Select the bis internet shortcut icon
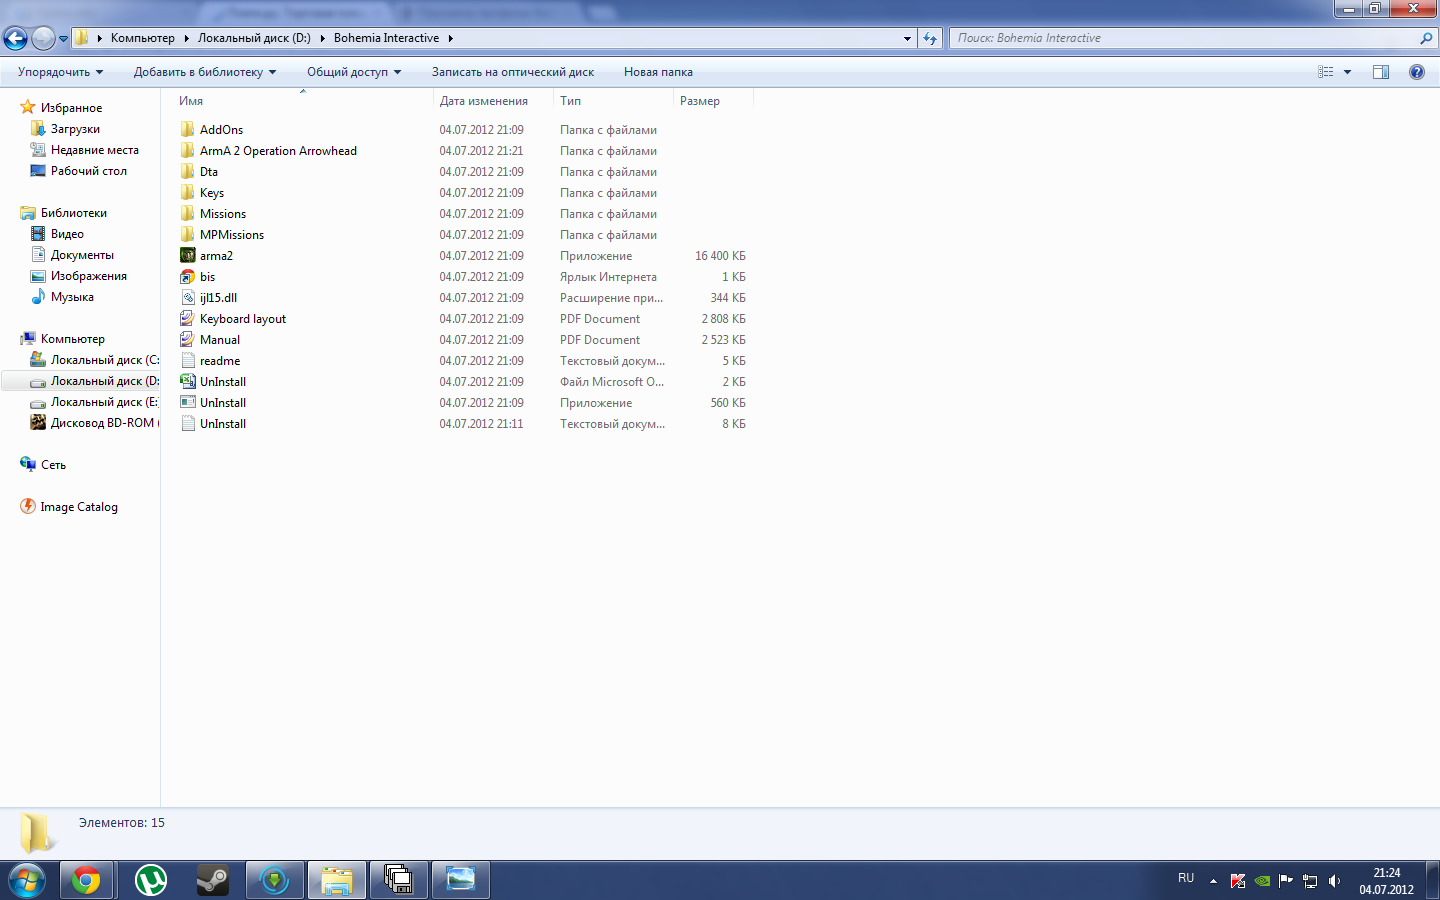The image size is (1440, 900). (x=187, y=277)
